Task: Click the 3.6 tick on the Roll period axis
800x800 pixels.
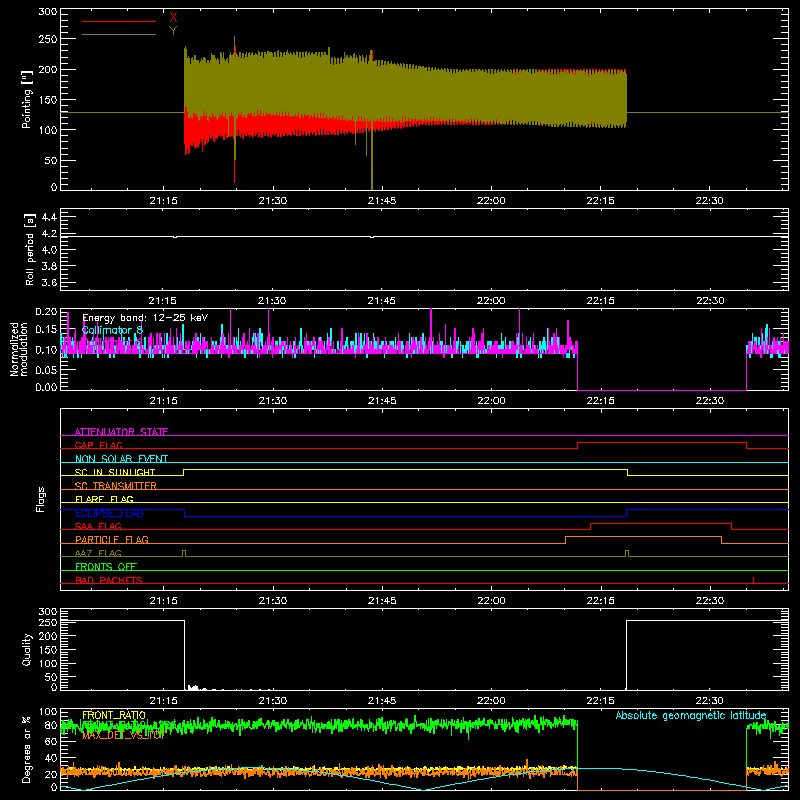Action: tap(49, 282)
